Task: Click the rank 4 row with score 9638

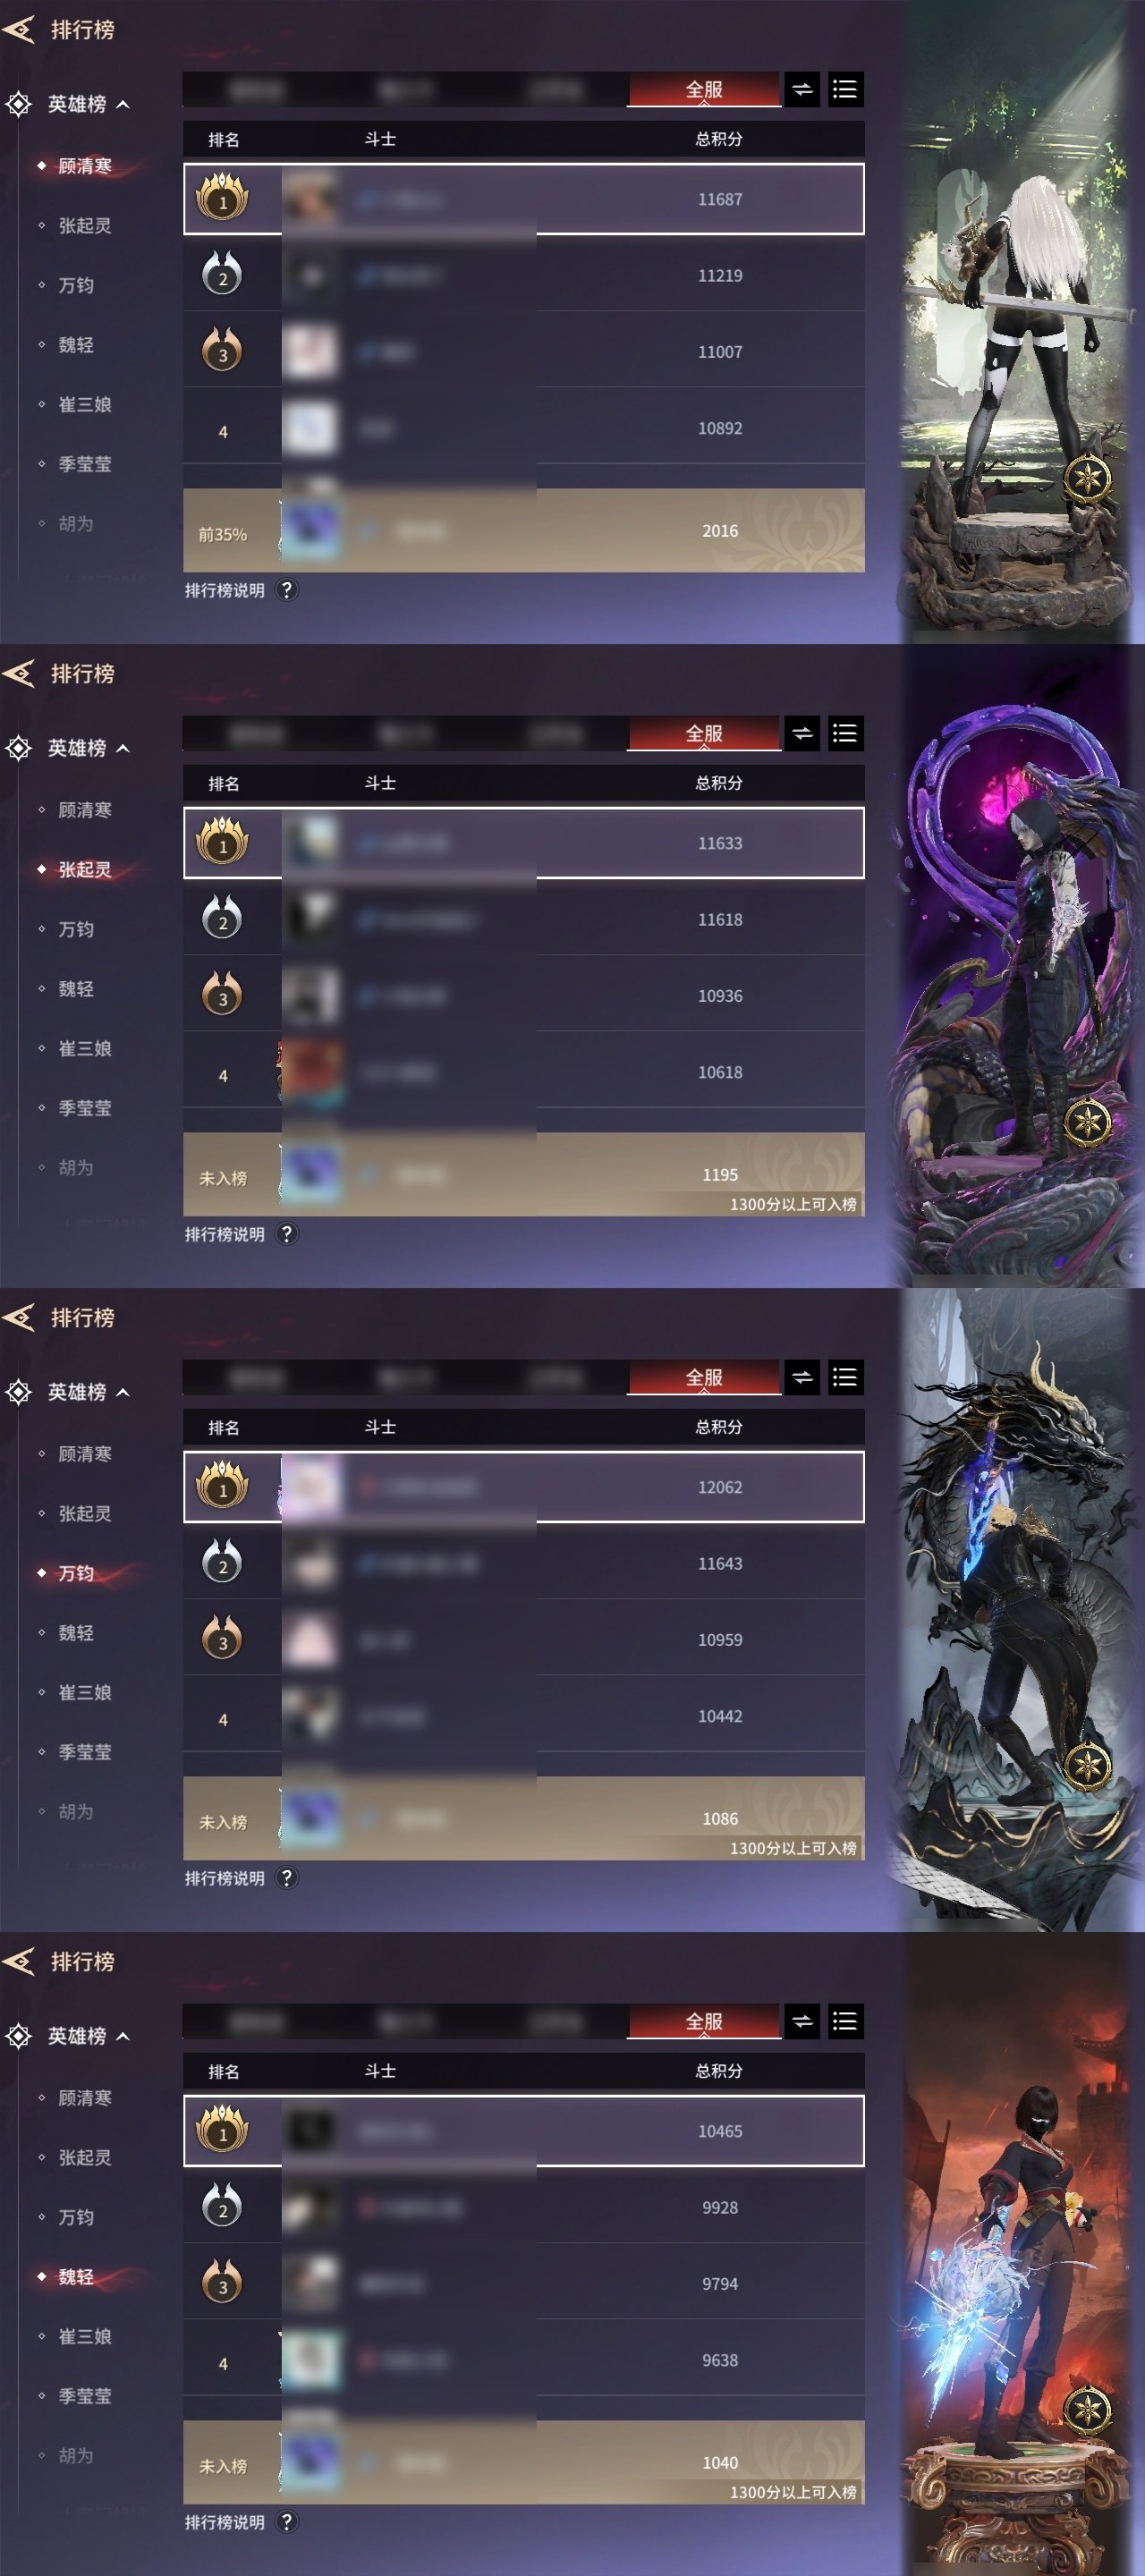Action: point(524,2360)
